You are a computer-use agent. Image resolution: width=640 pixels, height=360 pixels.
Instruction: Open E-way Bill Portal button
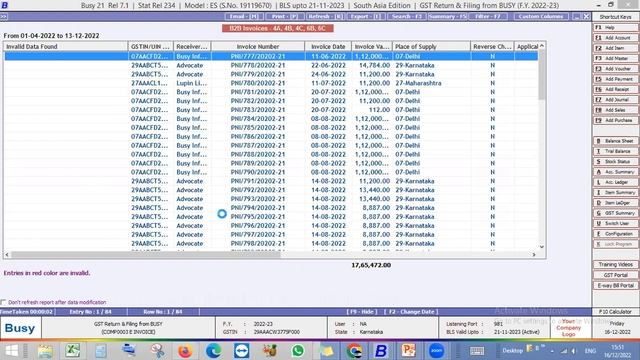616,285
